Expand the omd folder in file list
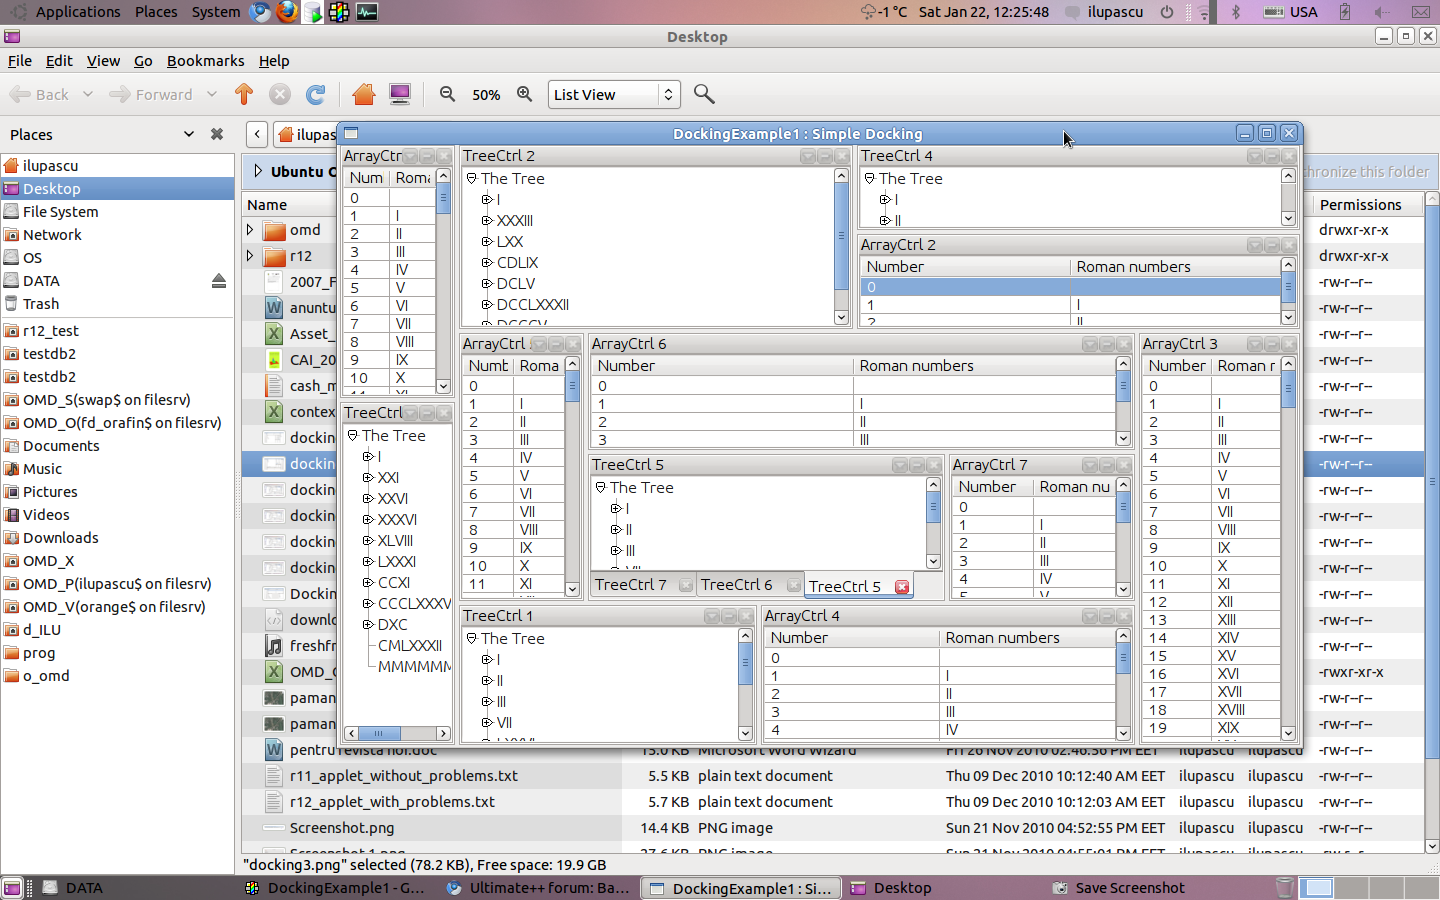The height and width of the screenshot is (900, 1440). pos(250,230)
